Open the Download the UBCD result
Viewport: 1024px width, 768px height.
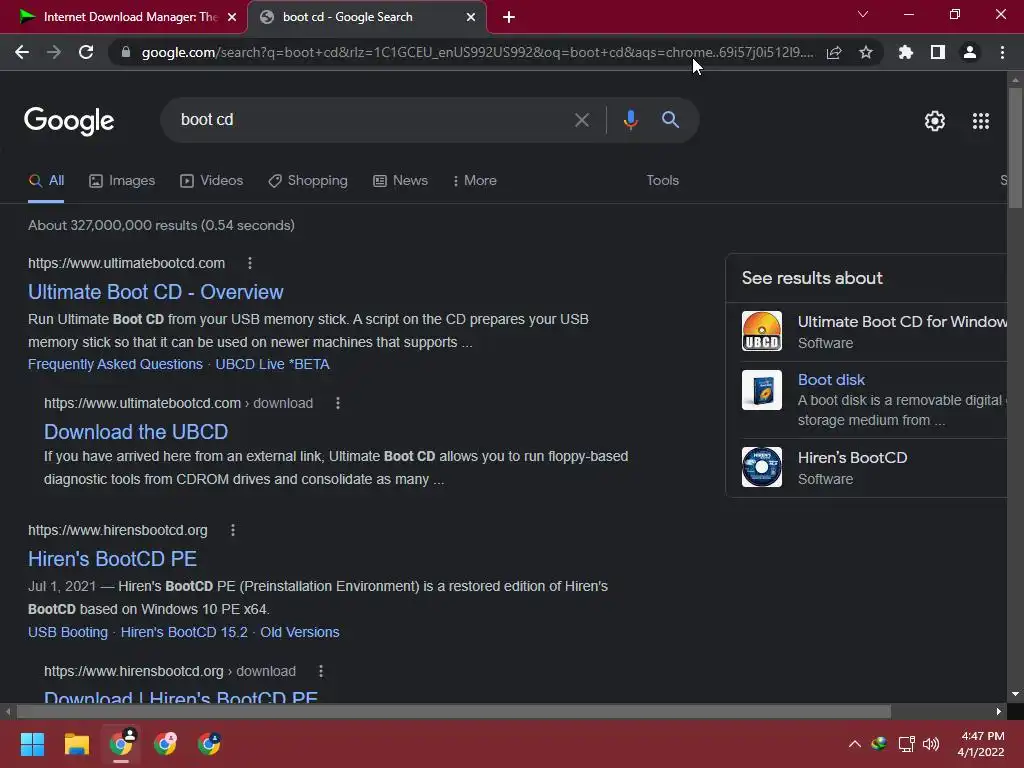(x=136, y=432)
